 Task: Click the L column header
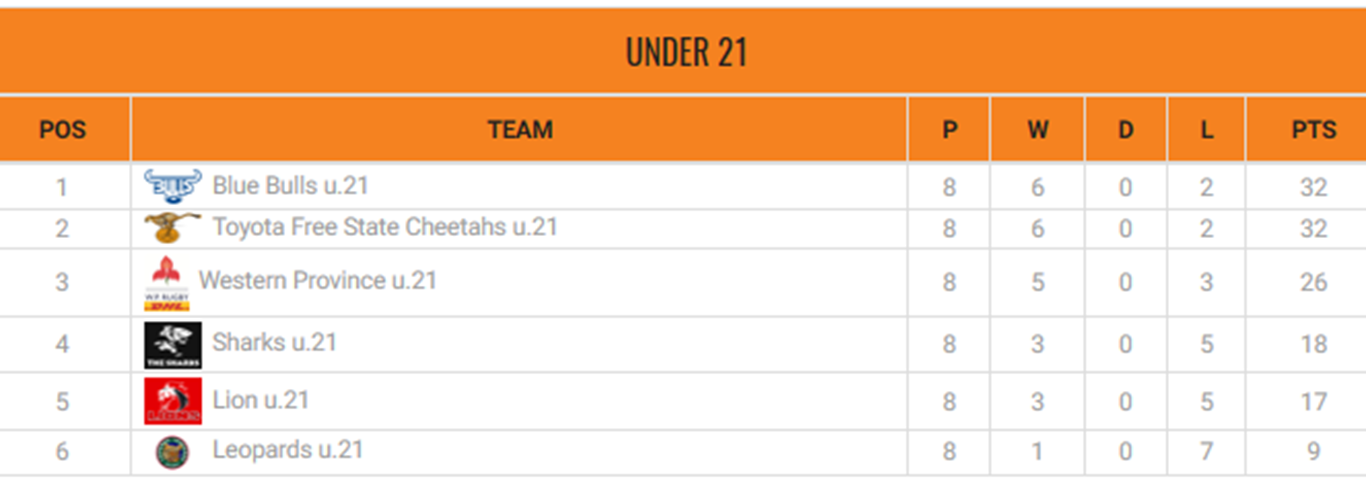pos(1207,129)
